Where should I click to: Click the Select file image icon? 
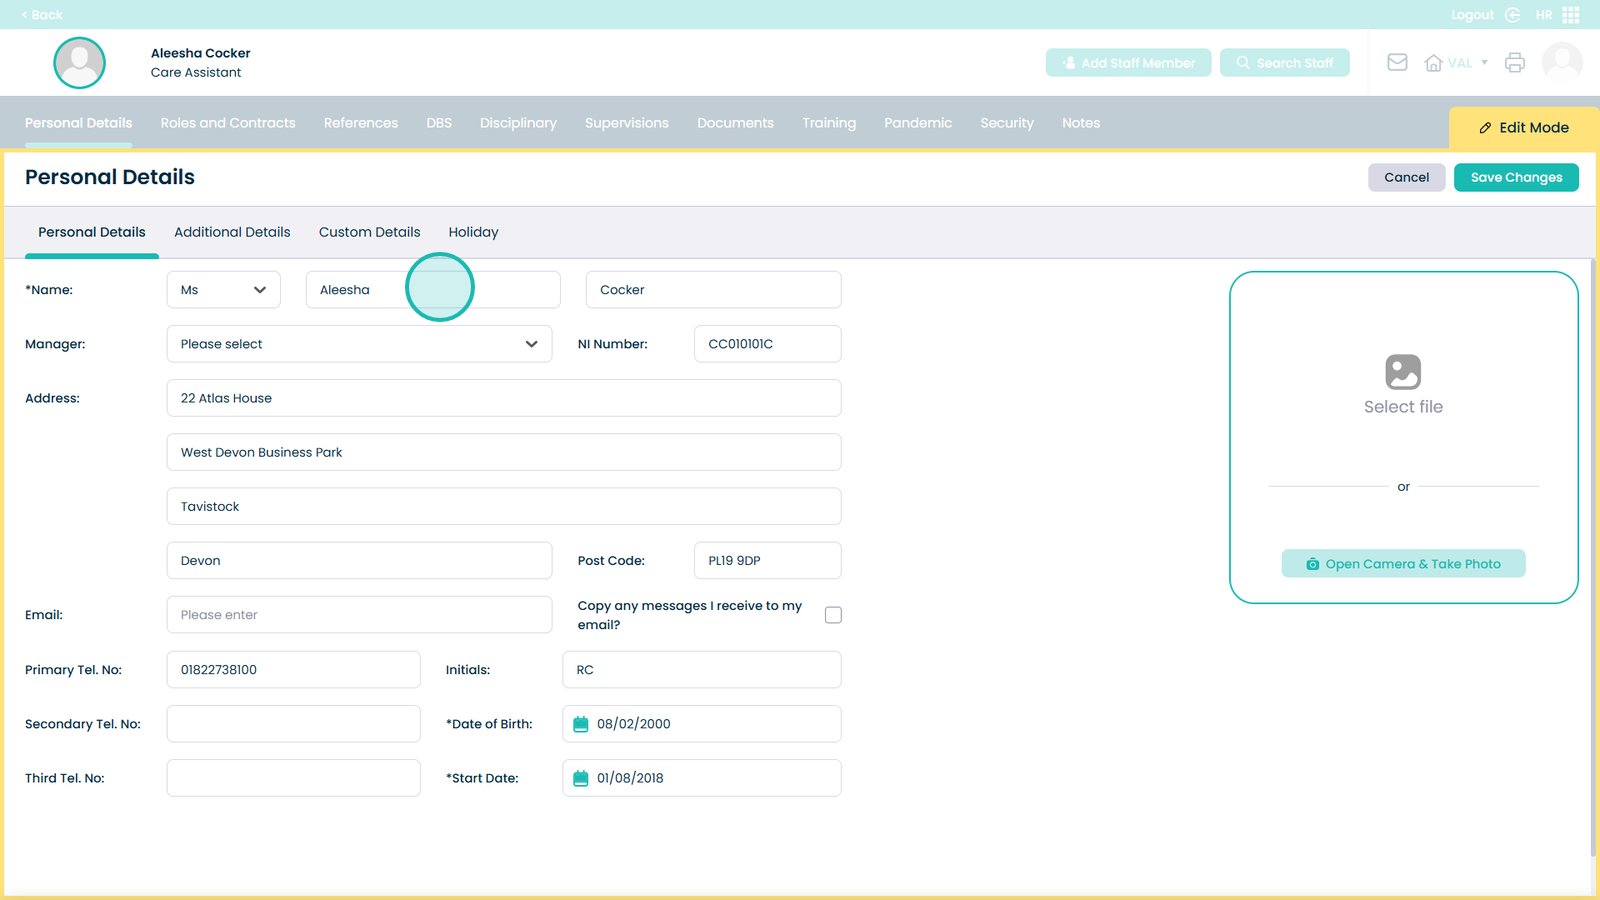[x=1403, y=372]
